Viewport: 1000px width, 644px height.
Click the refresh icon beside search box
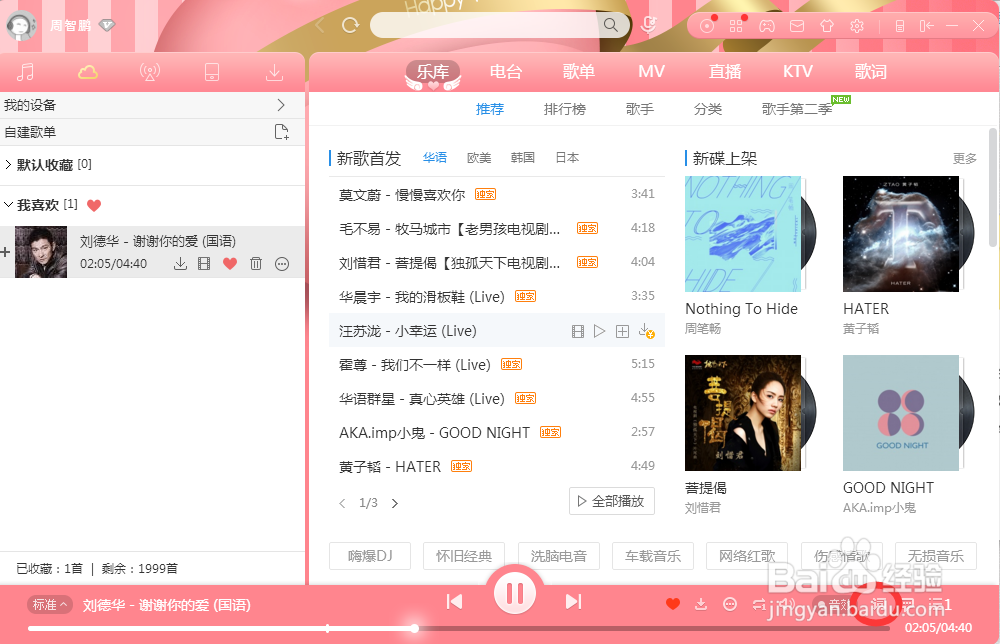(350, 26)
